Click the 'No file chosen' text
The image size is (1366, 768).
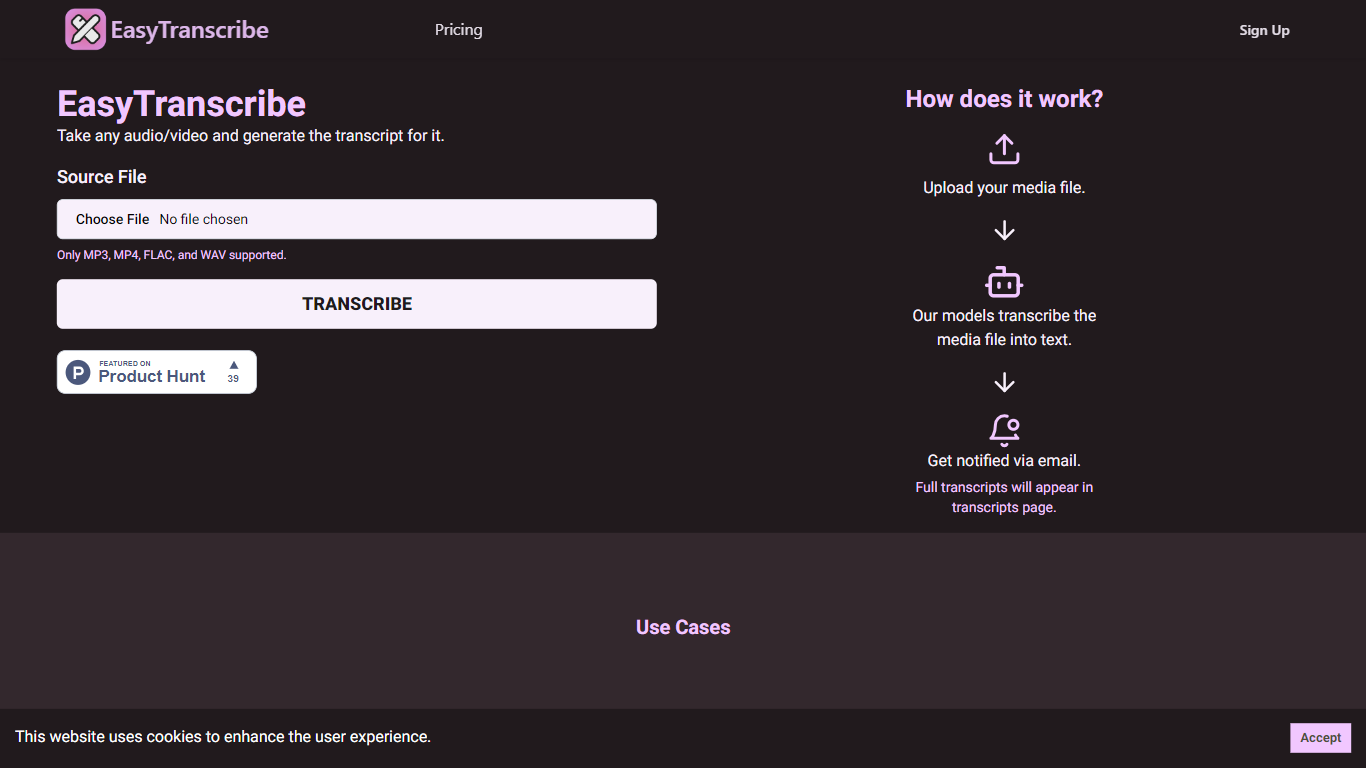tap(204, 219)
